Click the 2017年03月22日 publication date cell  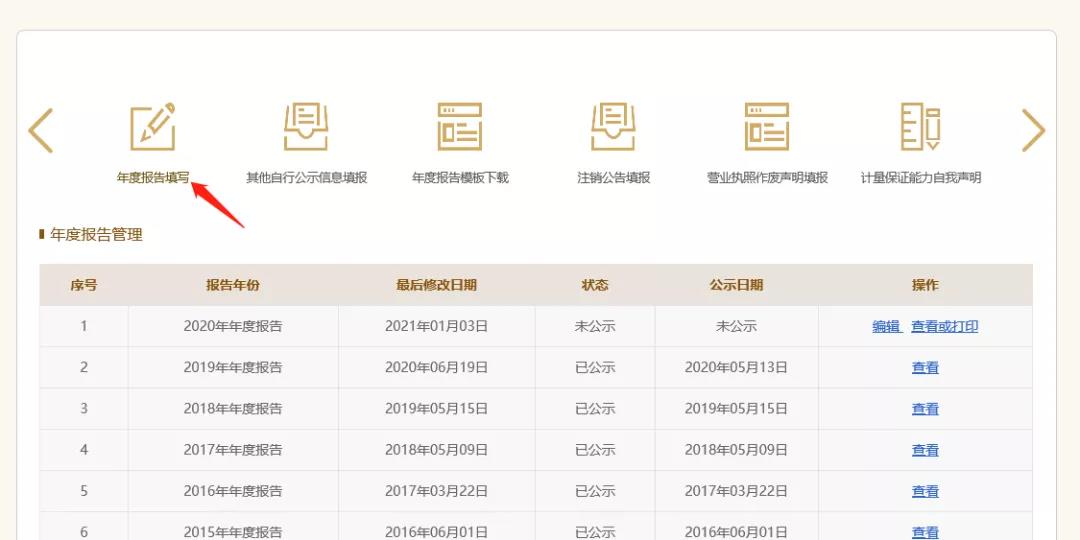(x=736, y=492)
